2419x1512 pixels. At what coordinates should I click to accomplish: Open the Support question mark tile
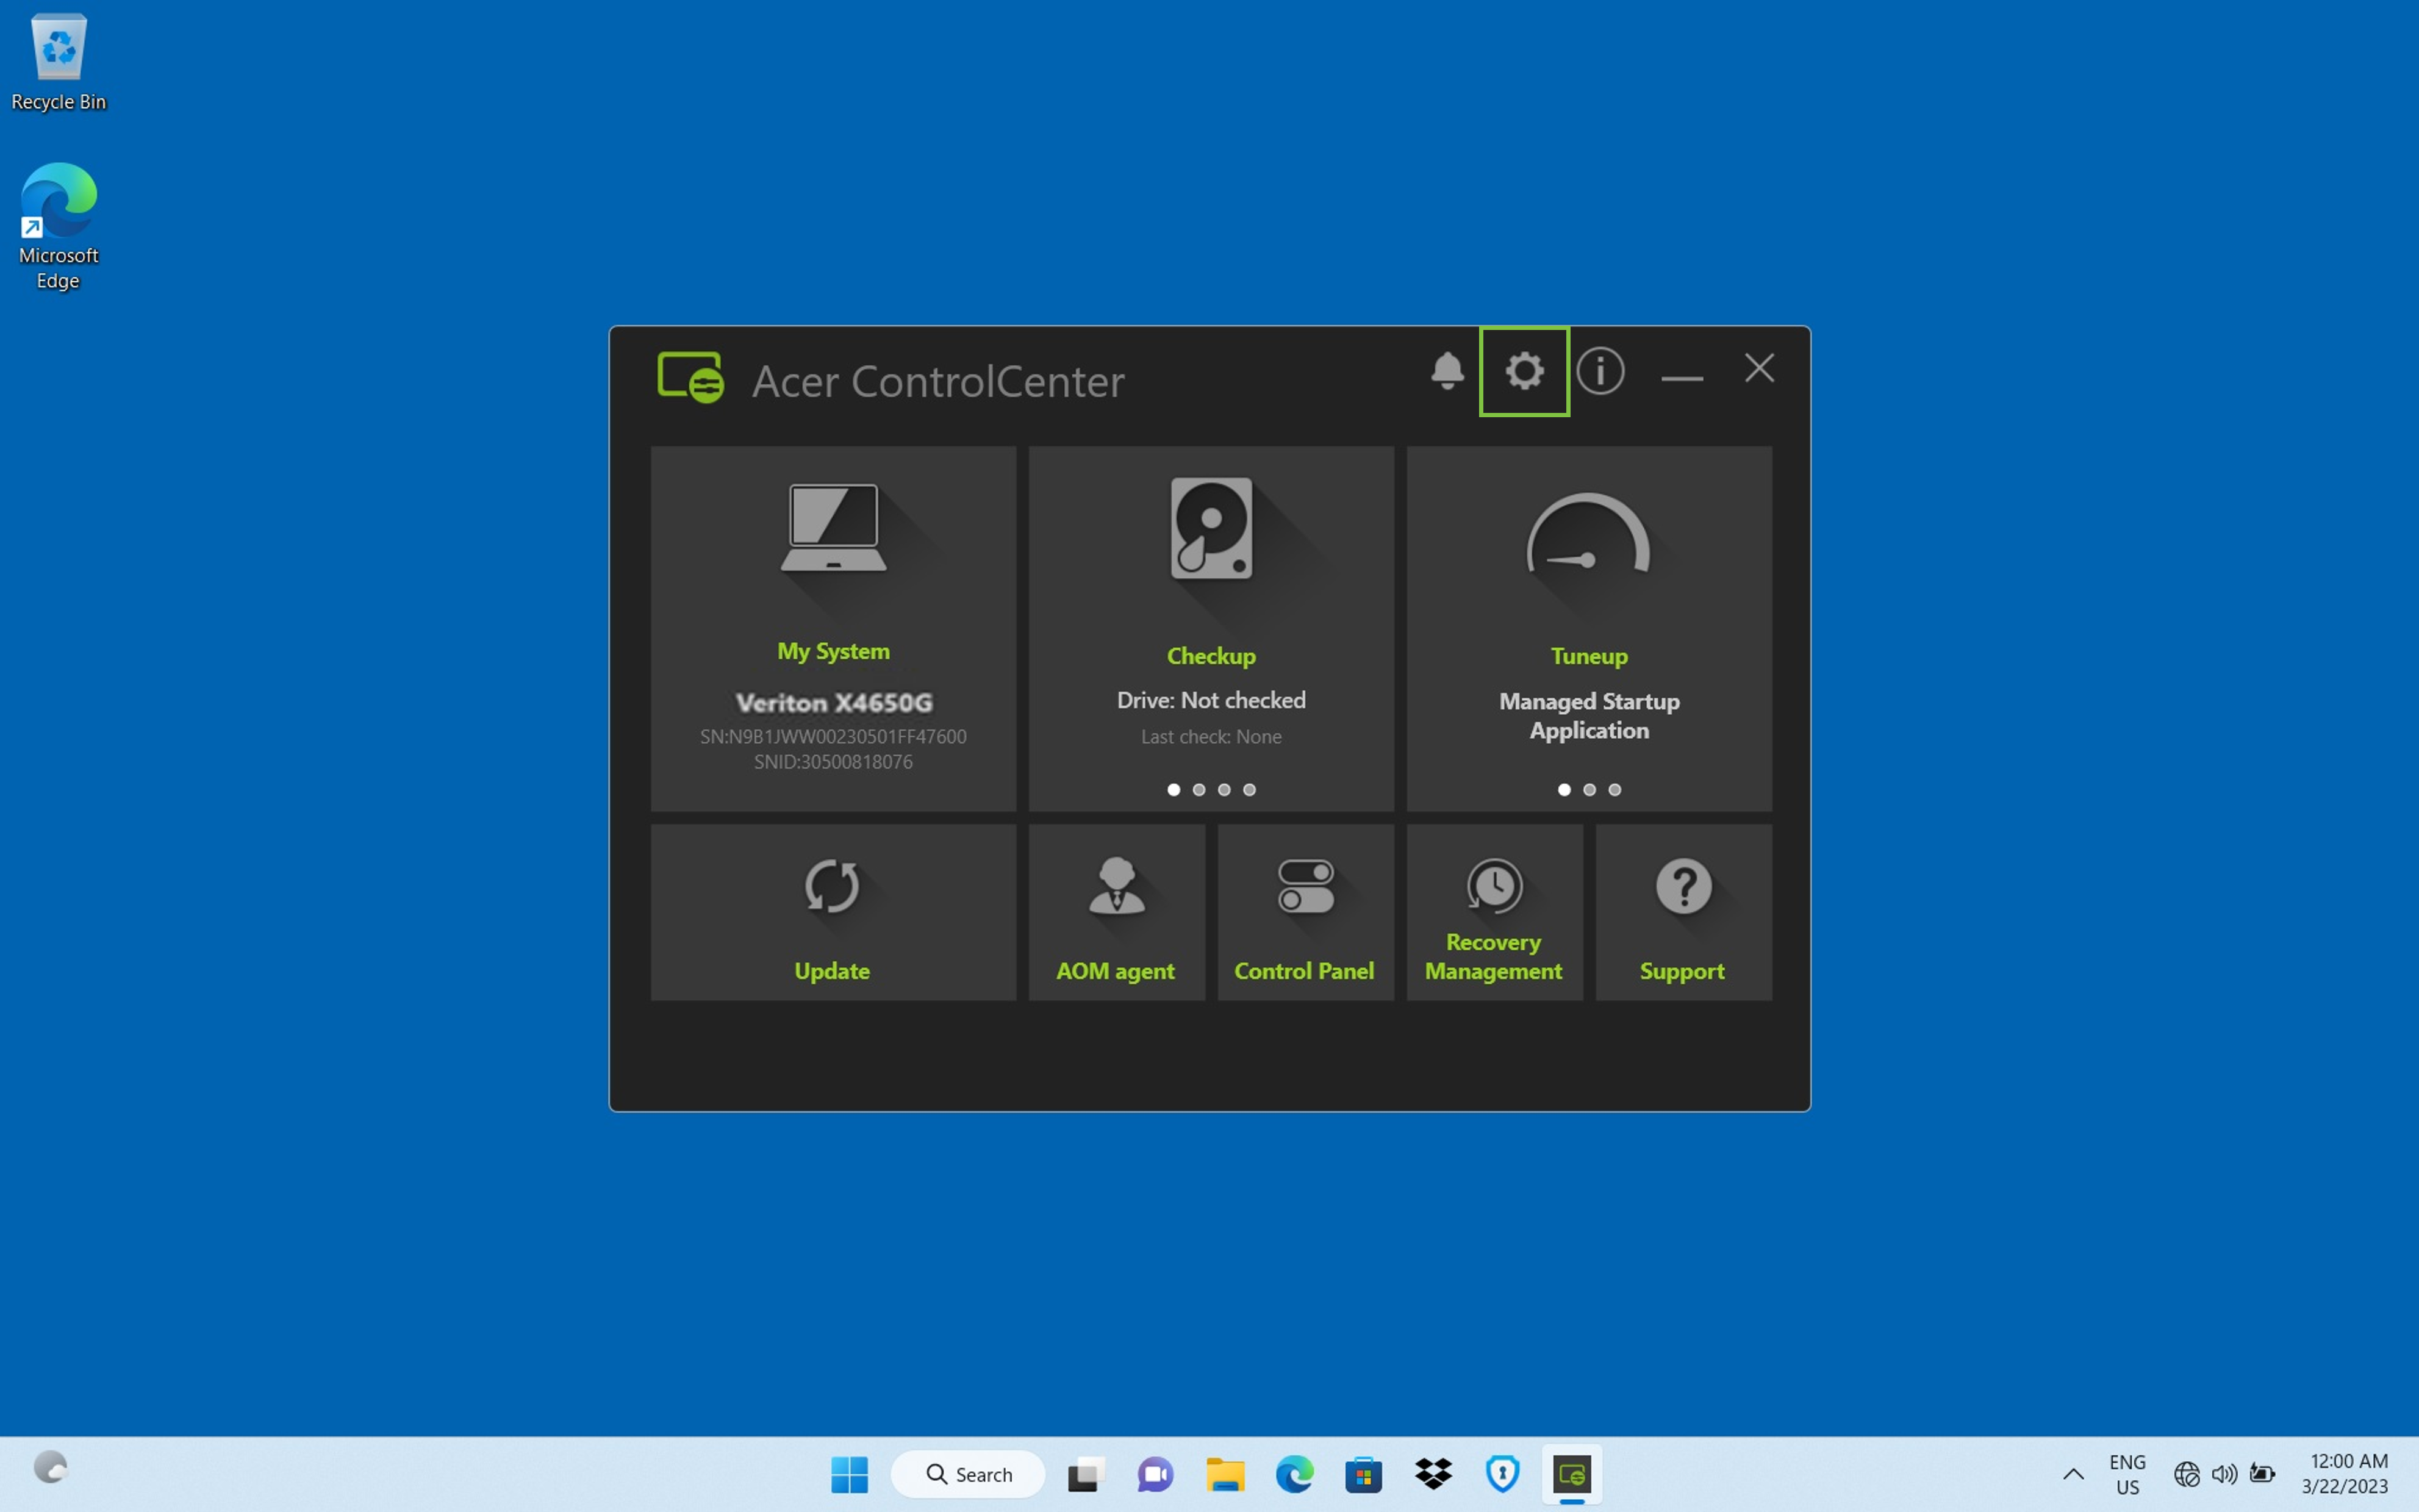pos(1683,912)
